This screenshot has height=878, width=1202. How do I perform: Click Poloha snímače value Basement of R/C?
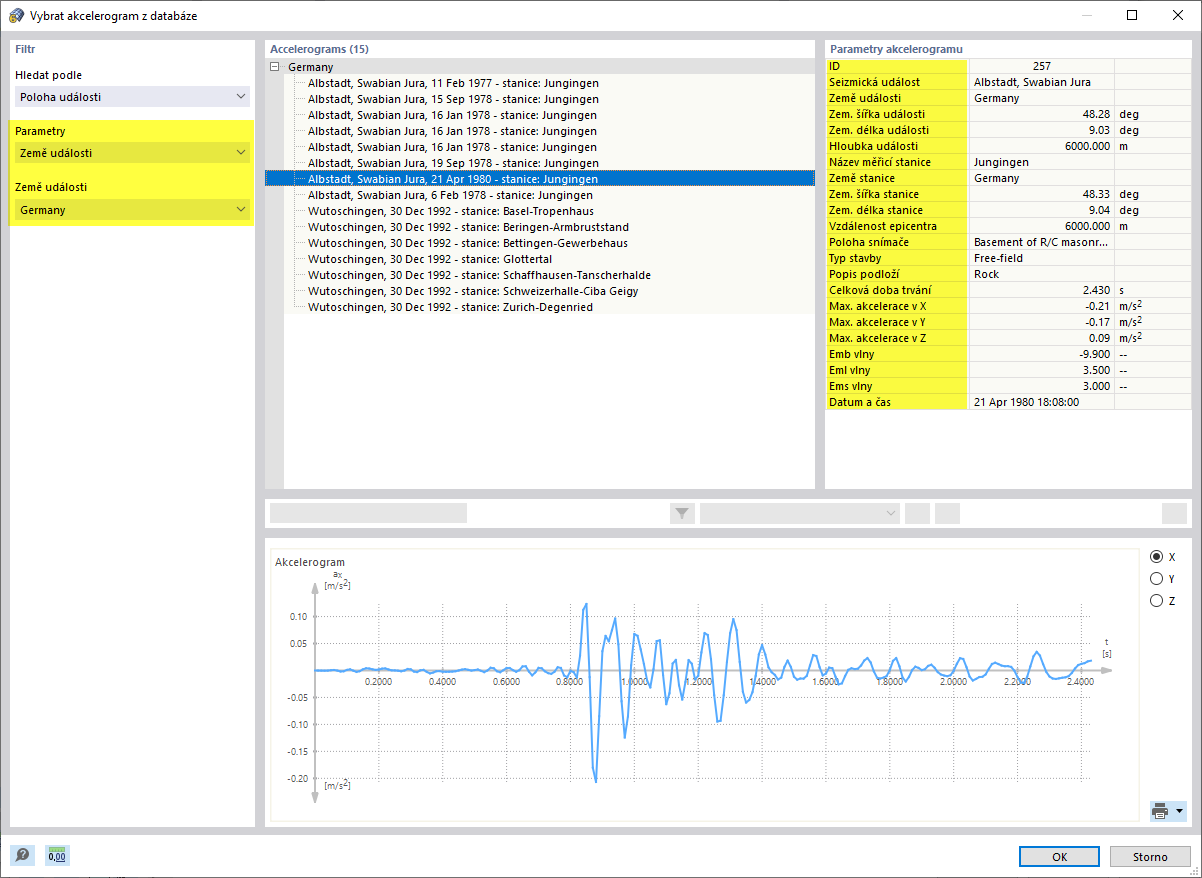(x=1042, y=242)
